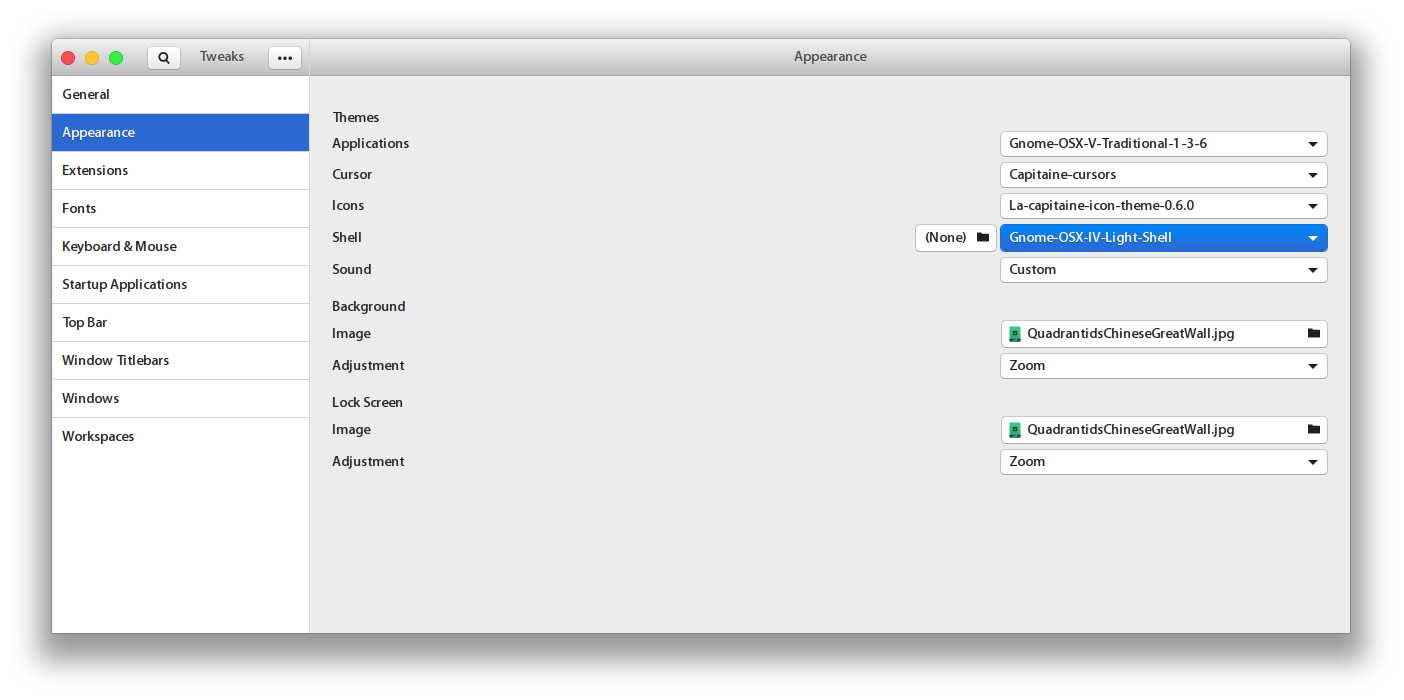1404x700 pixels.
Task: Go to the Extensions section
Action: click(95, 171)
